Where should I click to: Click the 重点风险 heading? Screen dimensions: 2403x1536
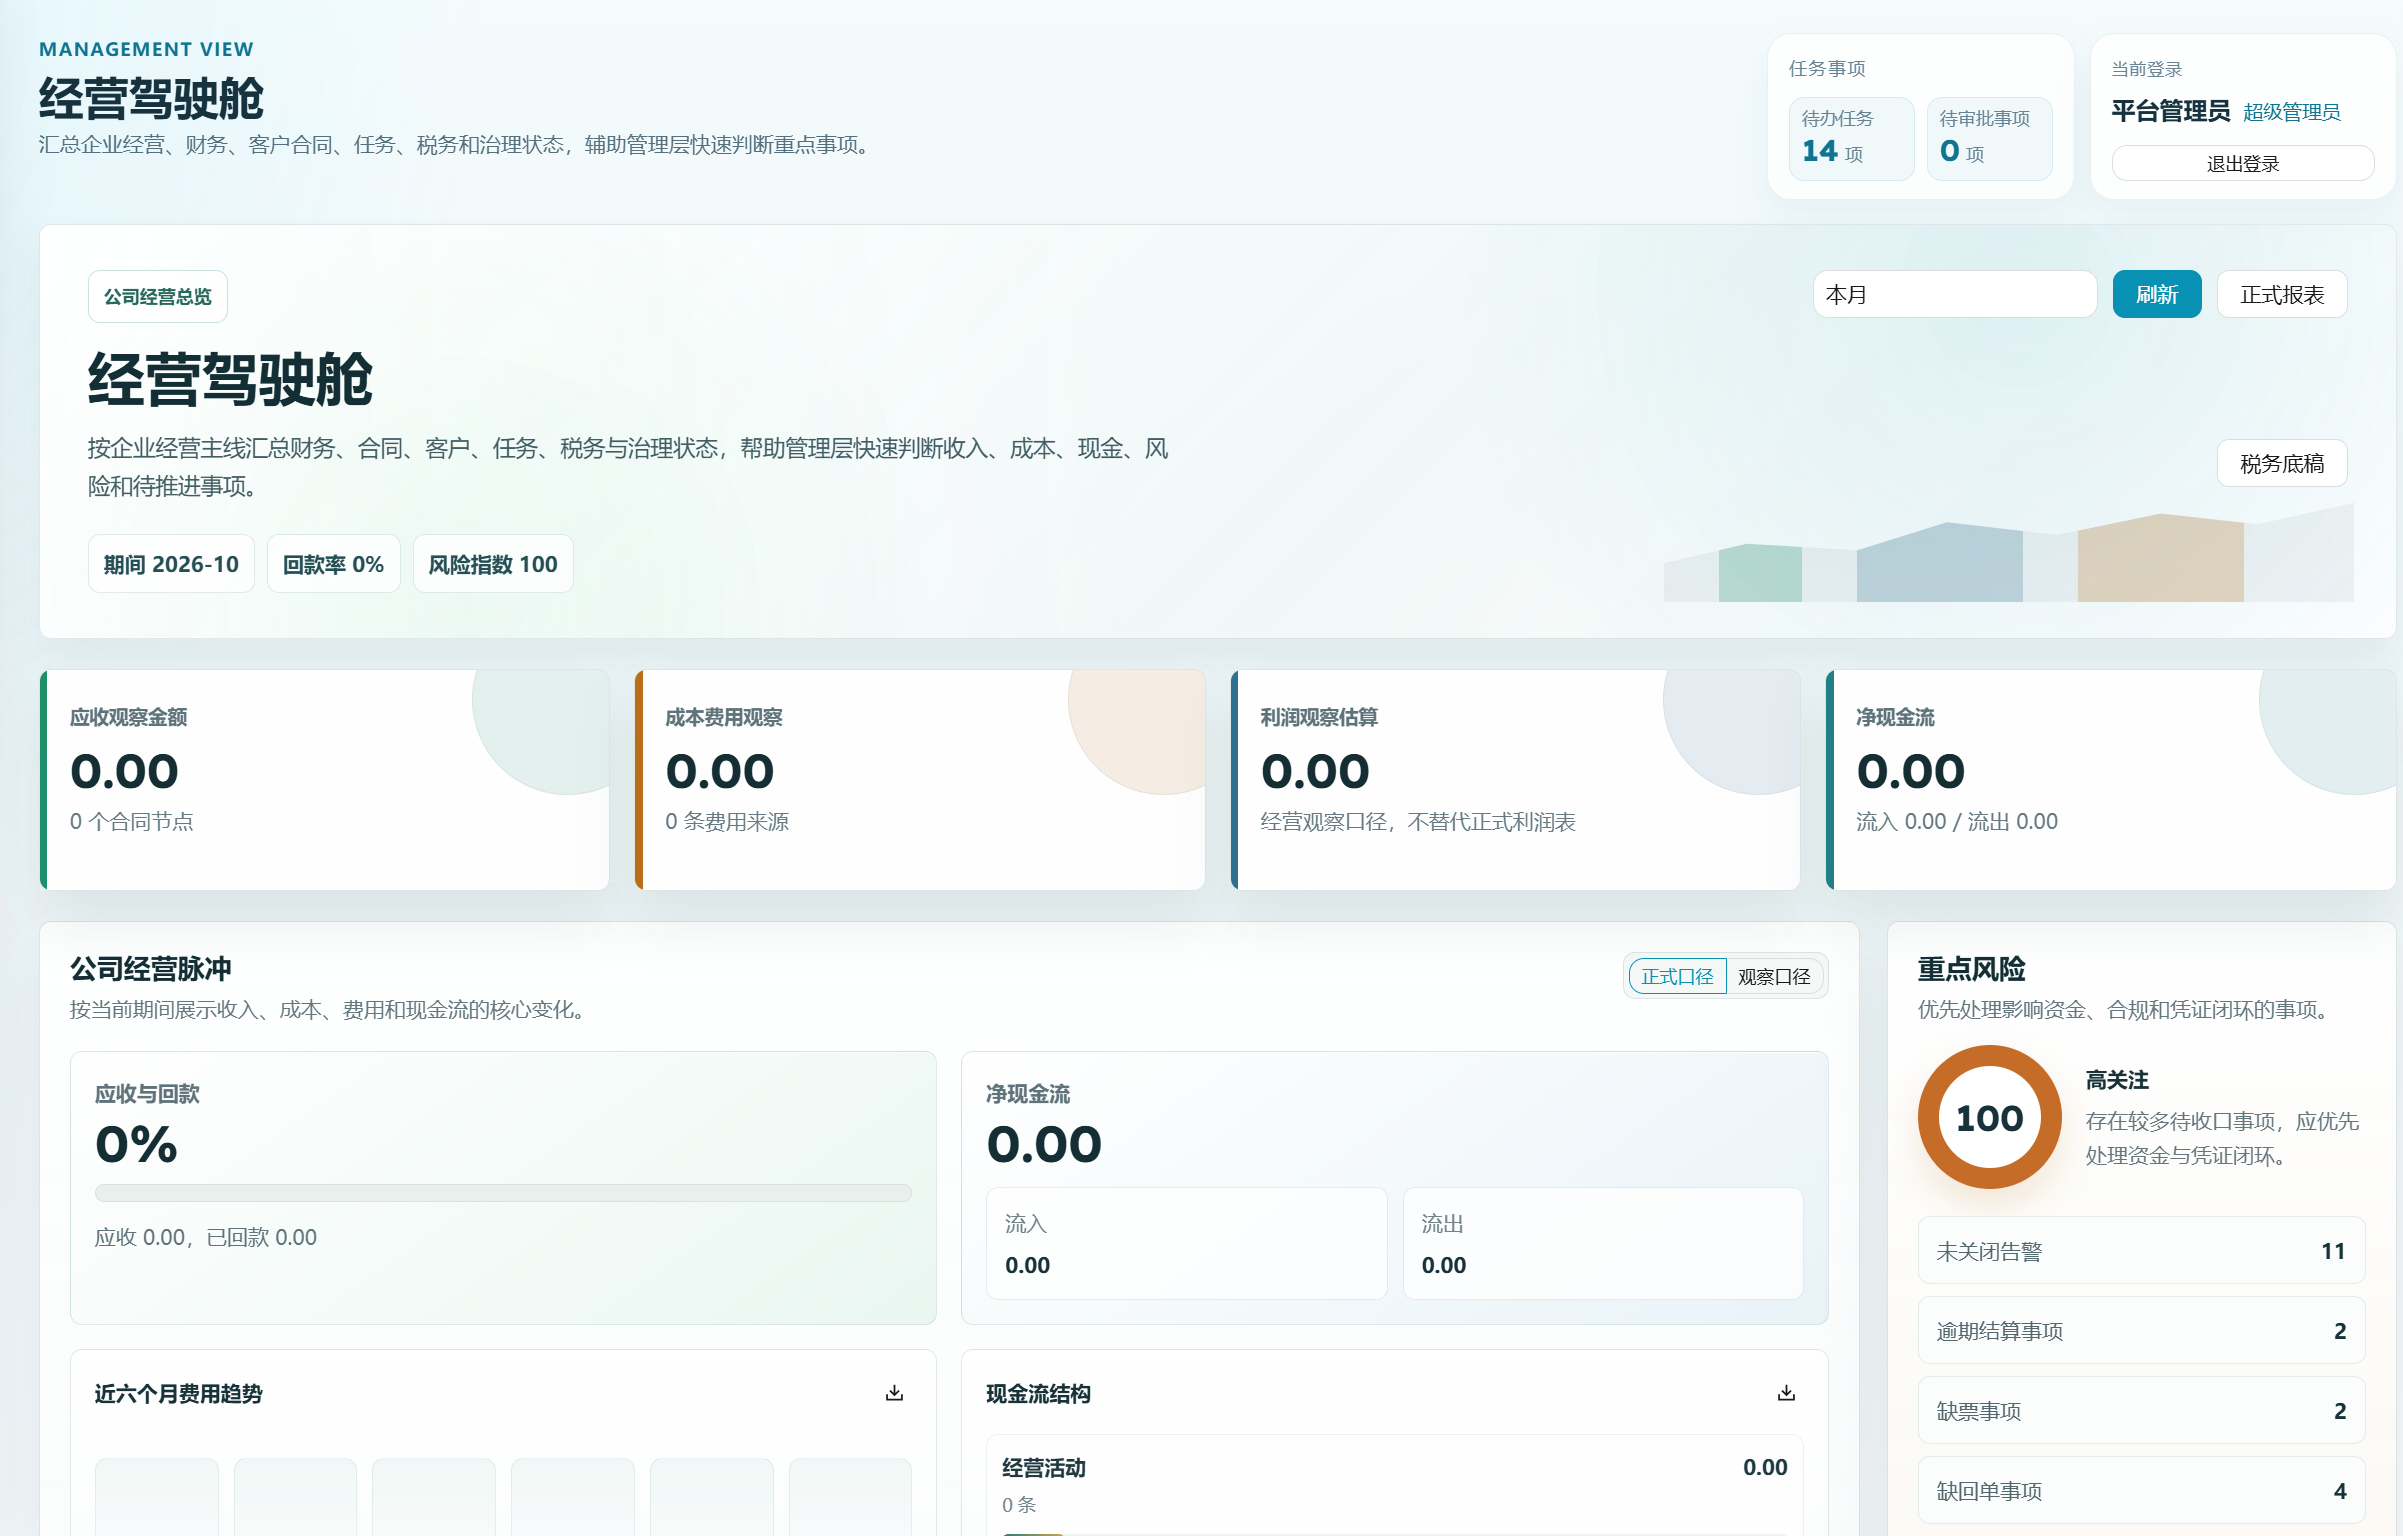(x=1971, y=968)
